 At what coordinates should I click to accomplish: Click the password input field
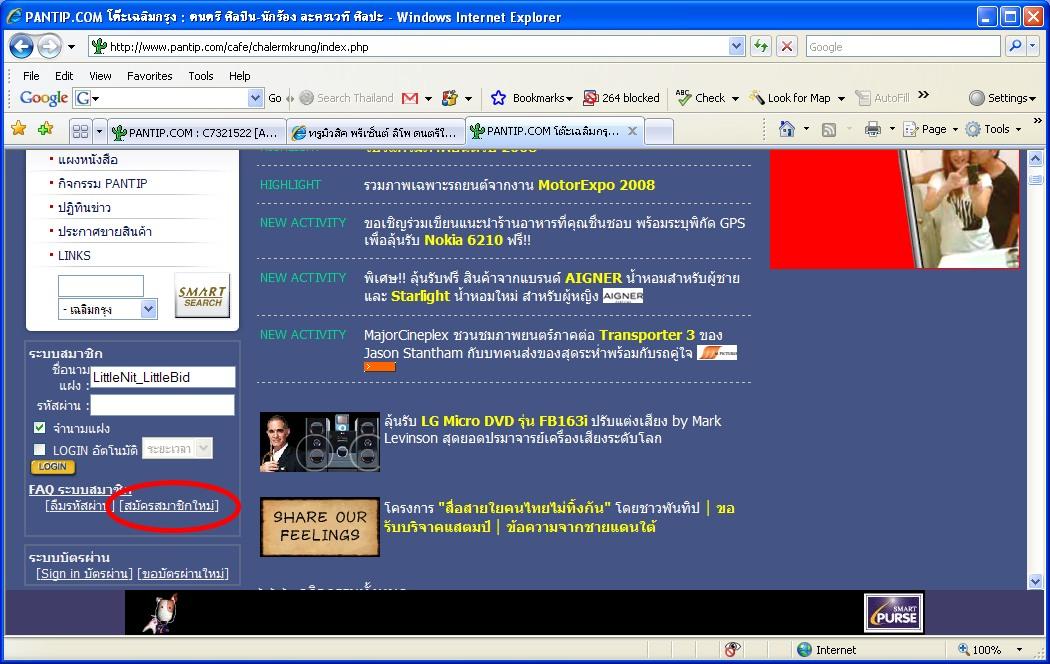pyautogui.click(x=163, y=405)
